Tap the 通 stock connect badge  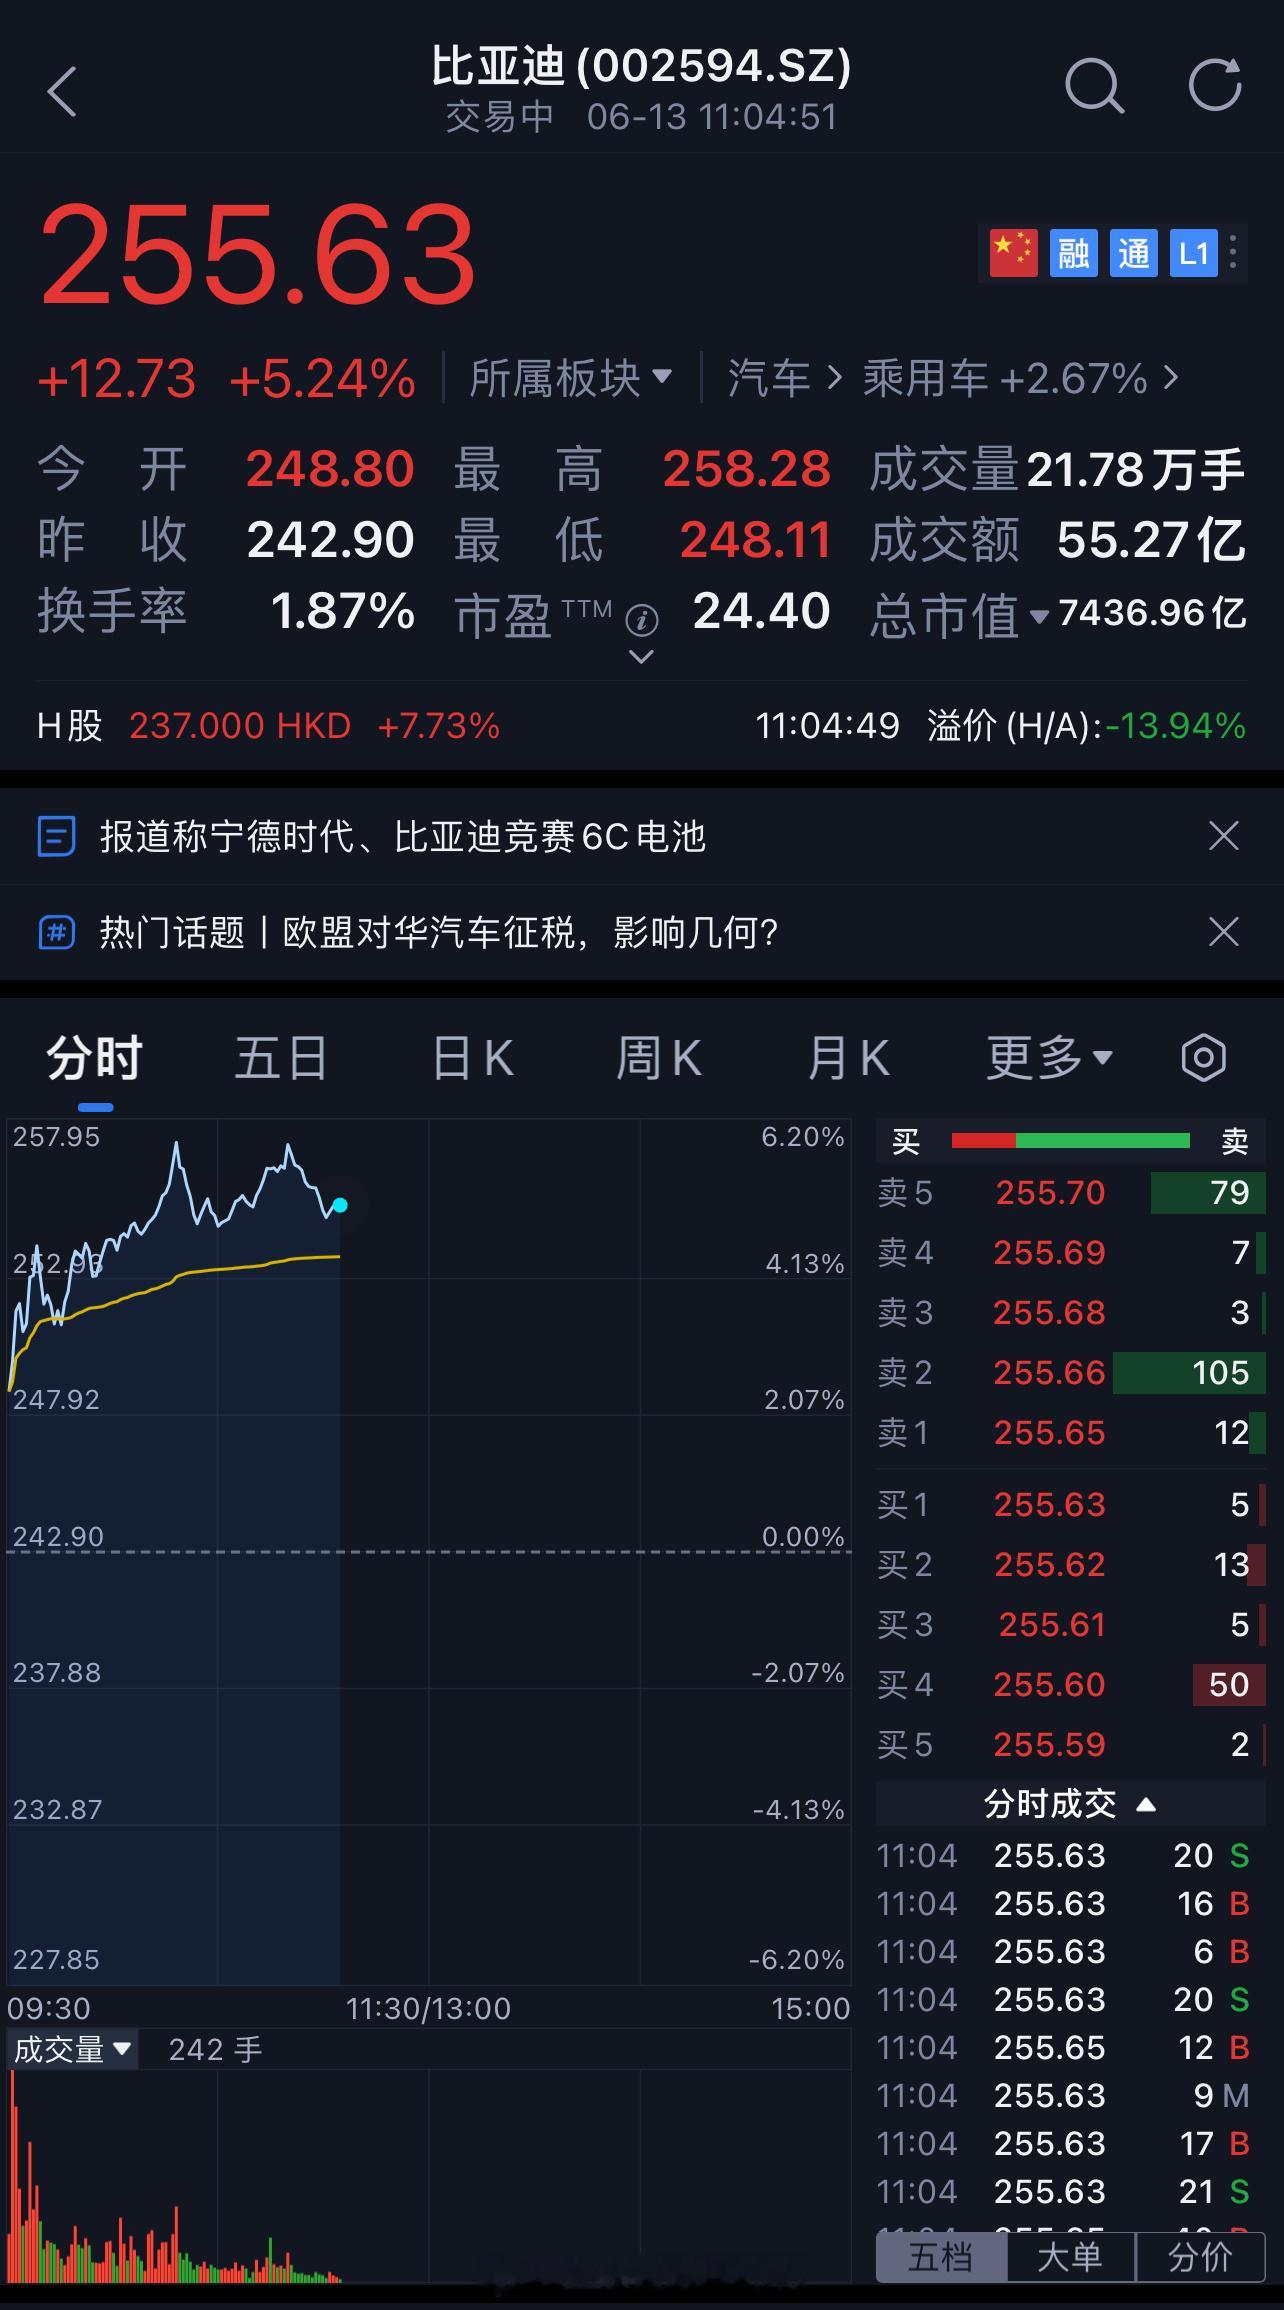click(x=1134, y=253)
